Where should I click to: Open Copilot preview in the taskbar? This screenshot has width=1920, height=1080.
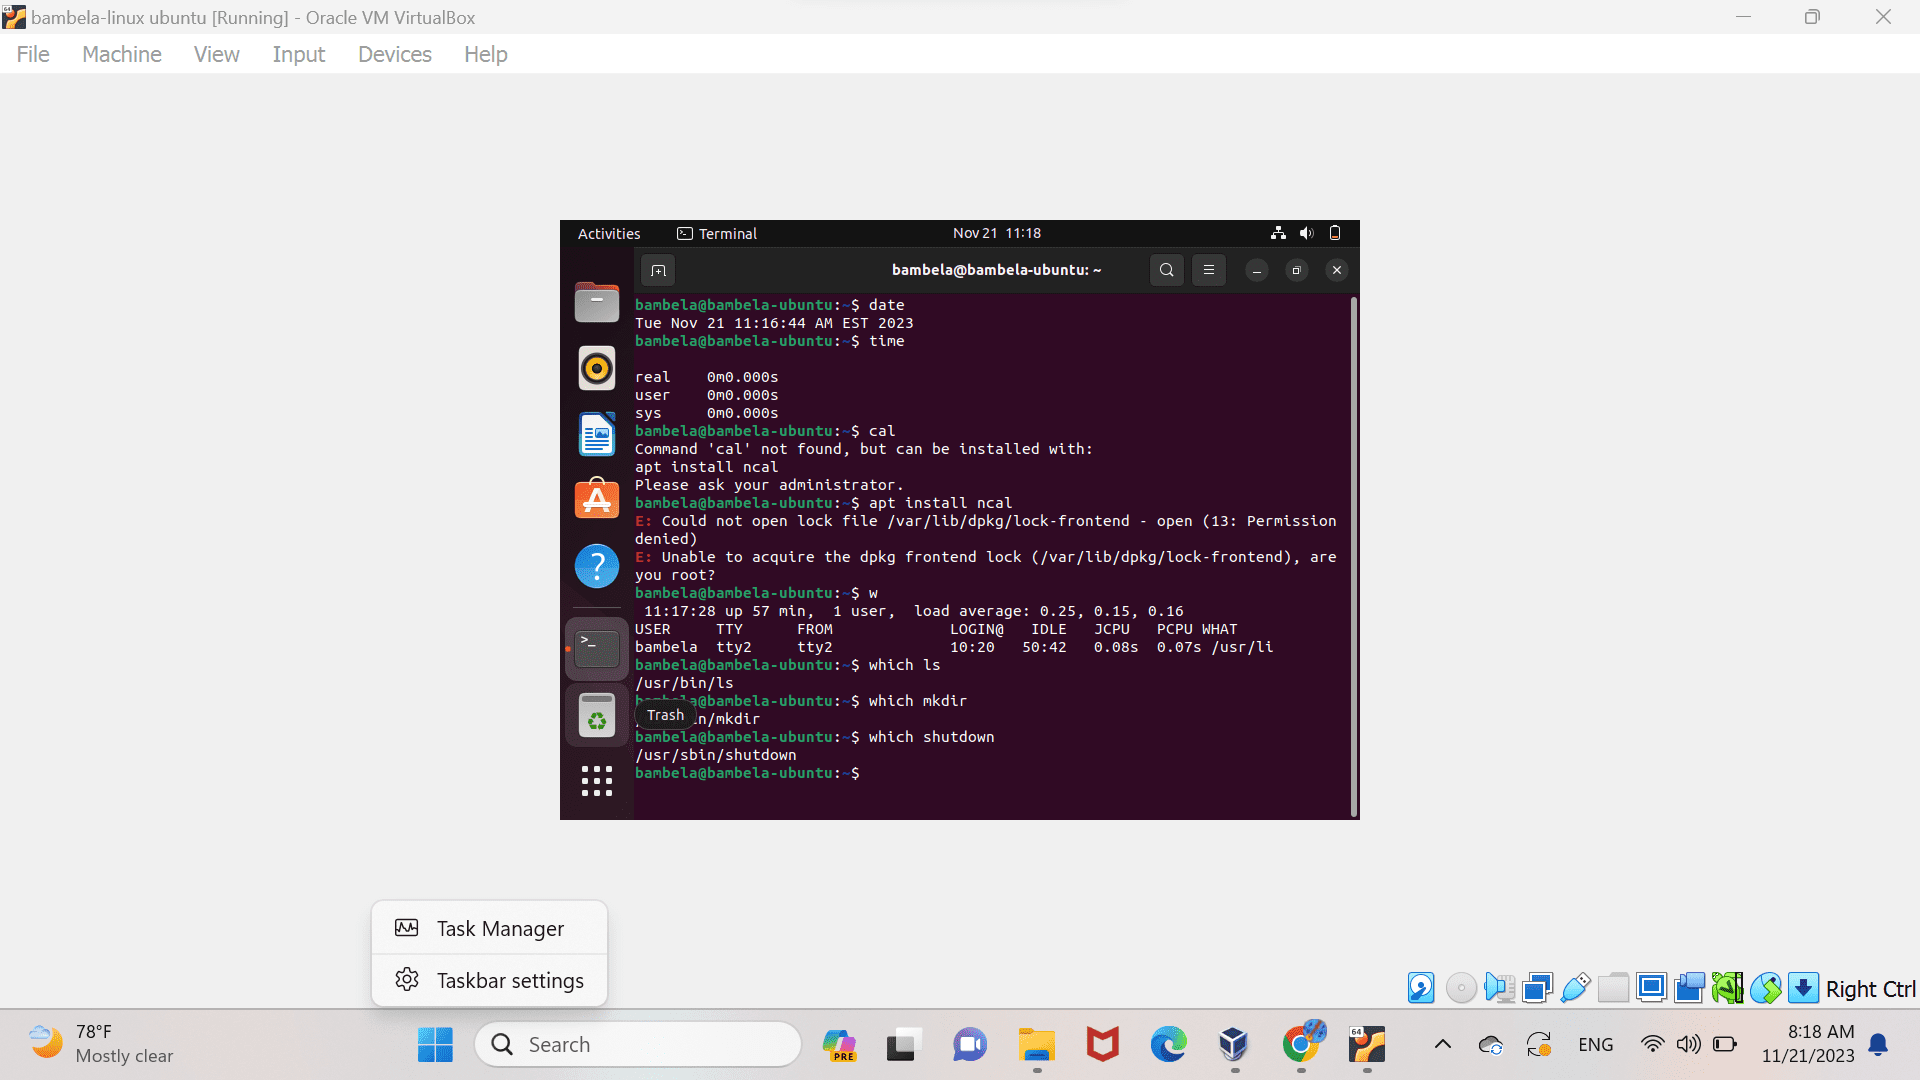pyautogui.click(x=839, y=1045)
